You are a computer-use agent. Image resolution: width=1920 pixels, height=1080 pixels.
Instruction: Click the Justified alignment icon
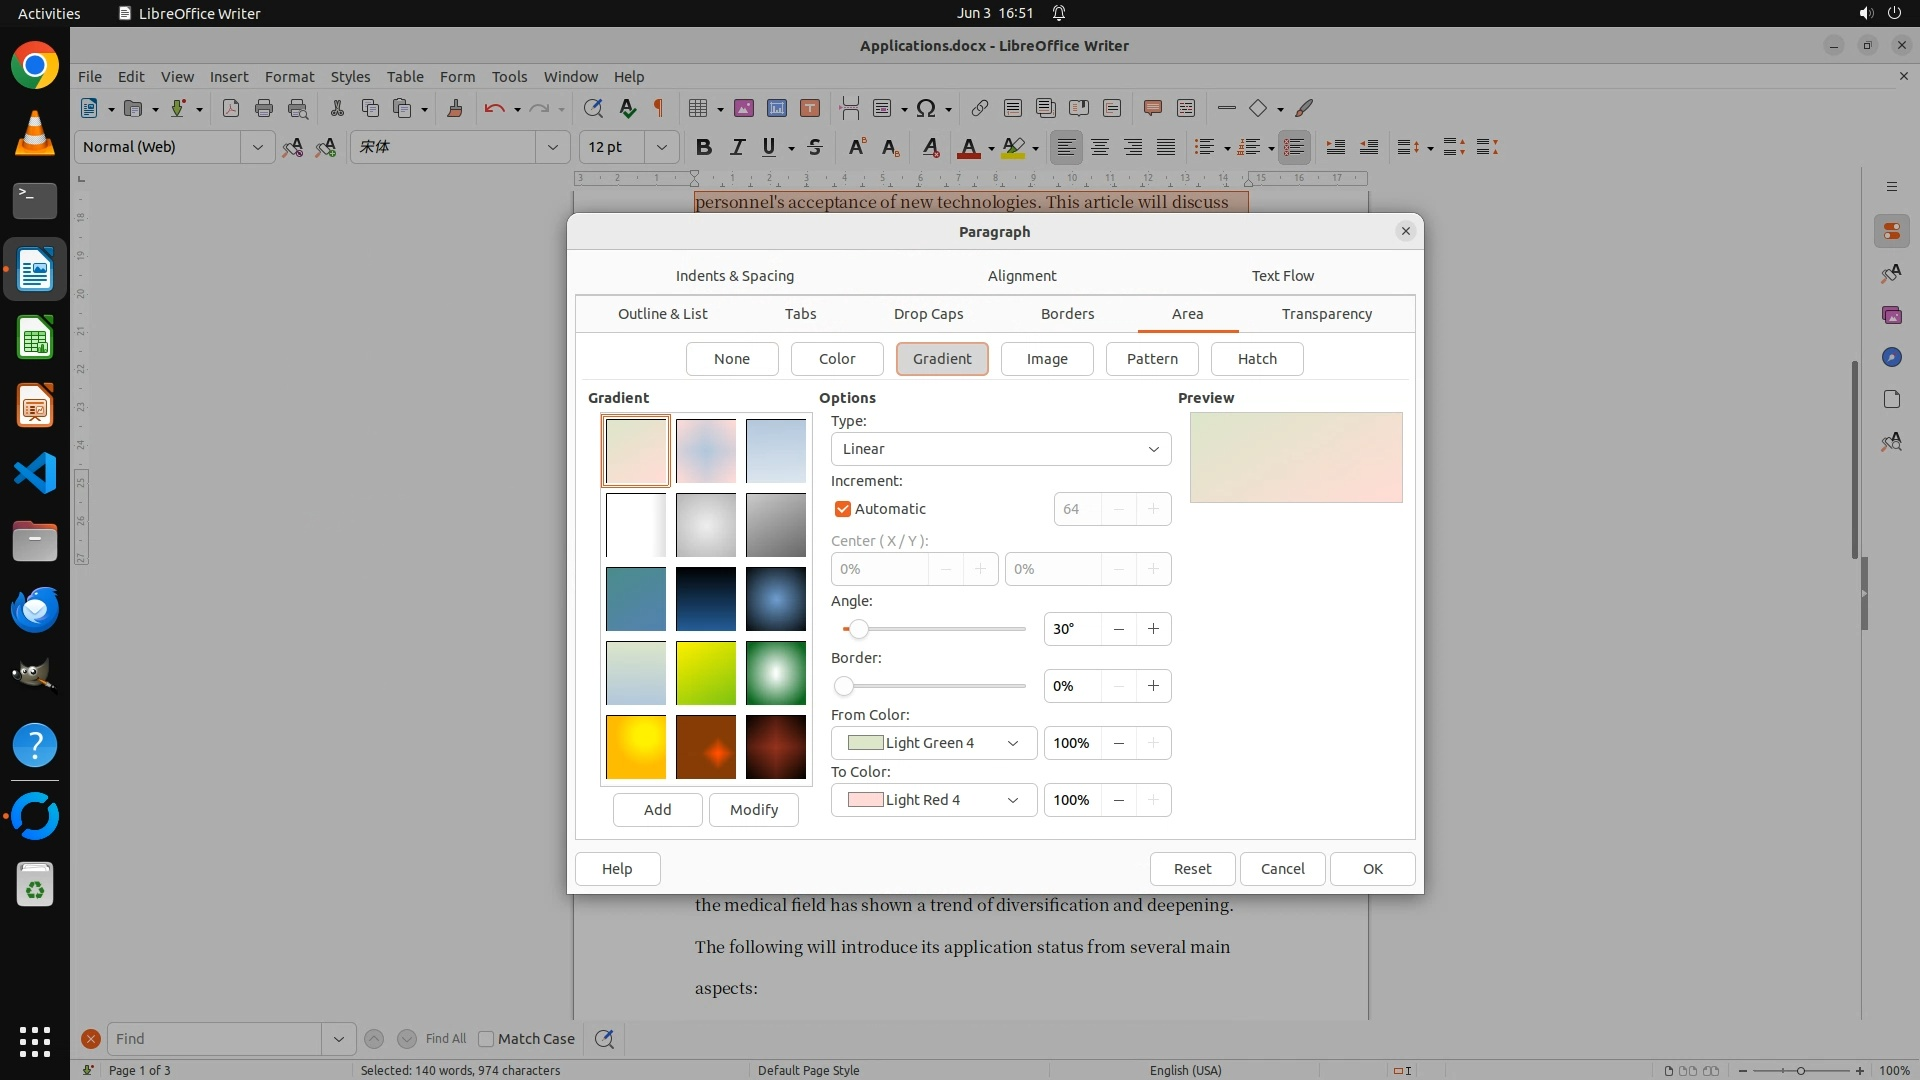click(x=1166, y=147)
